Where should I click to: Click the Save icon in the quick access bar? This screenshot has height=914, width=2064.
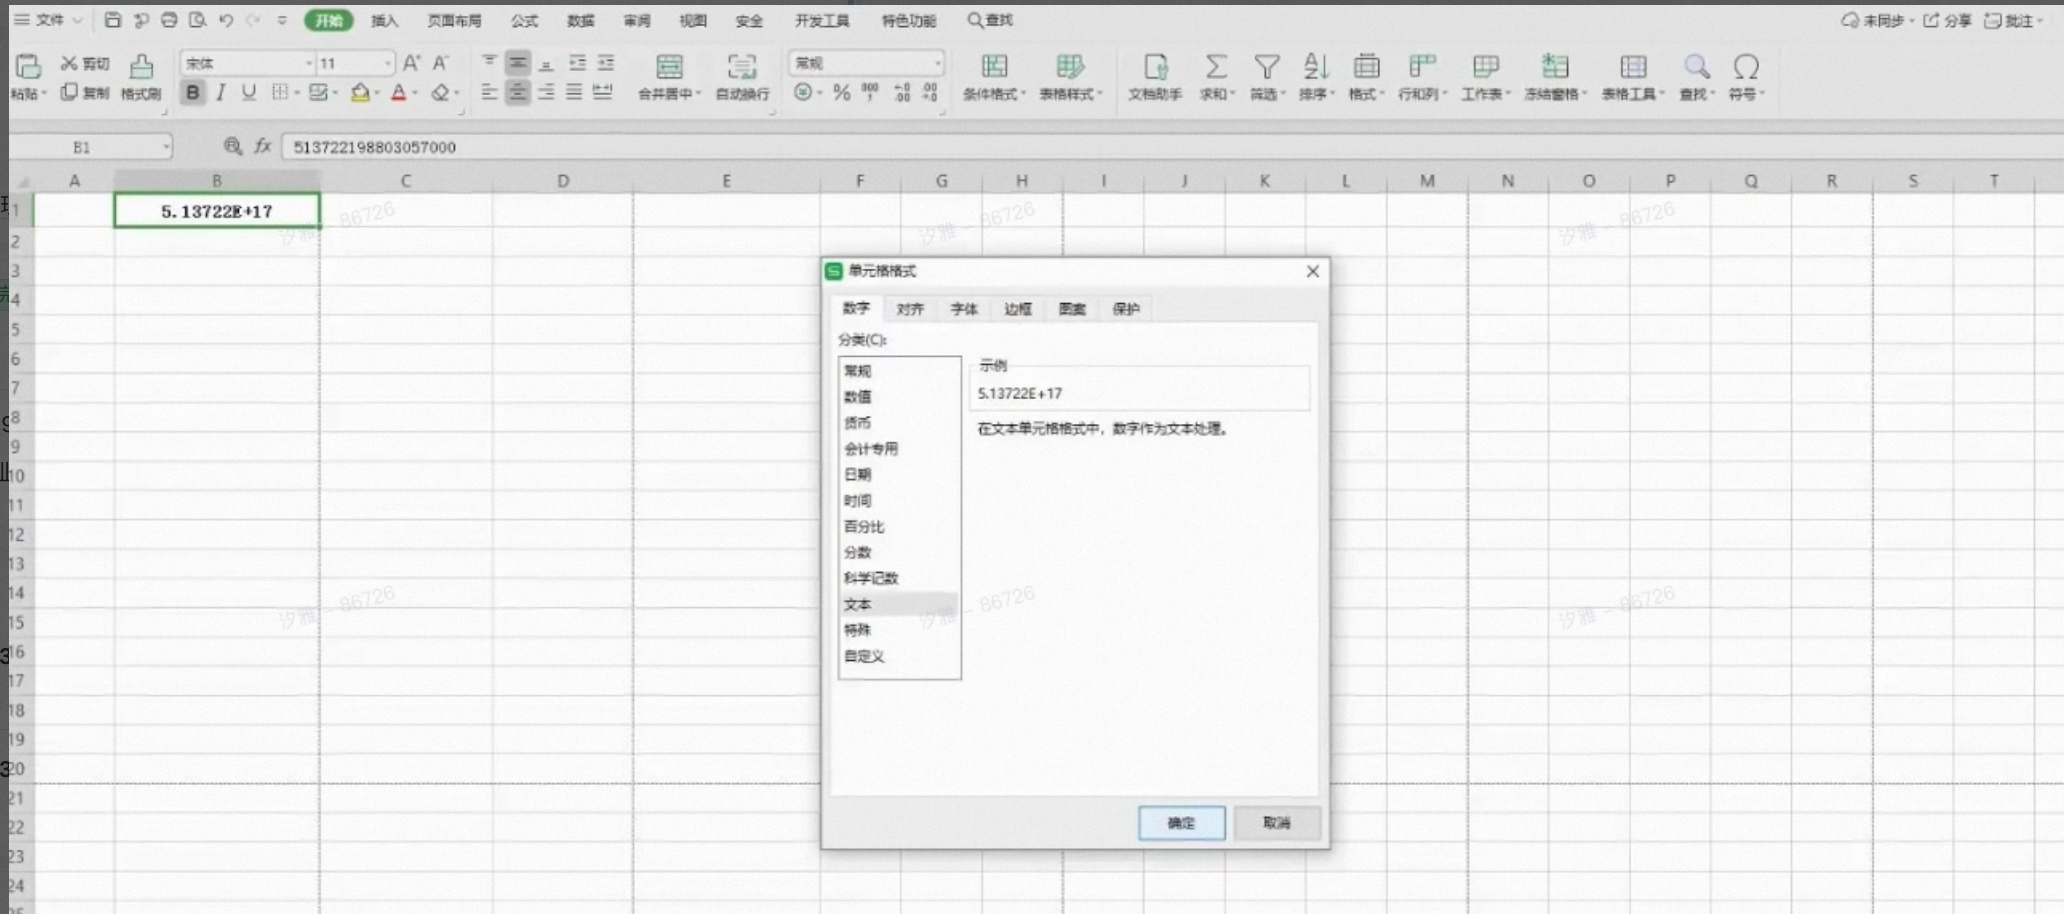tap(112, 20)
